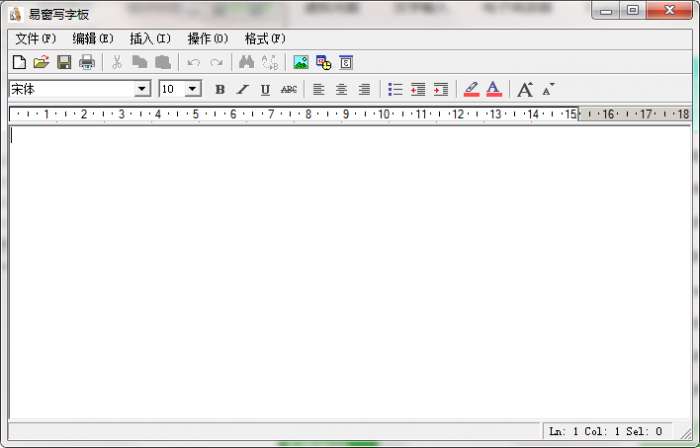
Task: Copy the selected text
Action: 140,62
